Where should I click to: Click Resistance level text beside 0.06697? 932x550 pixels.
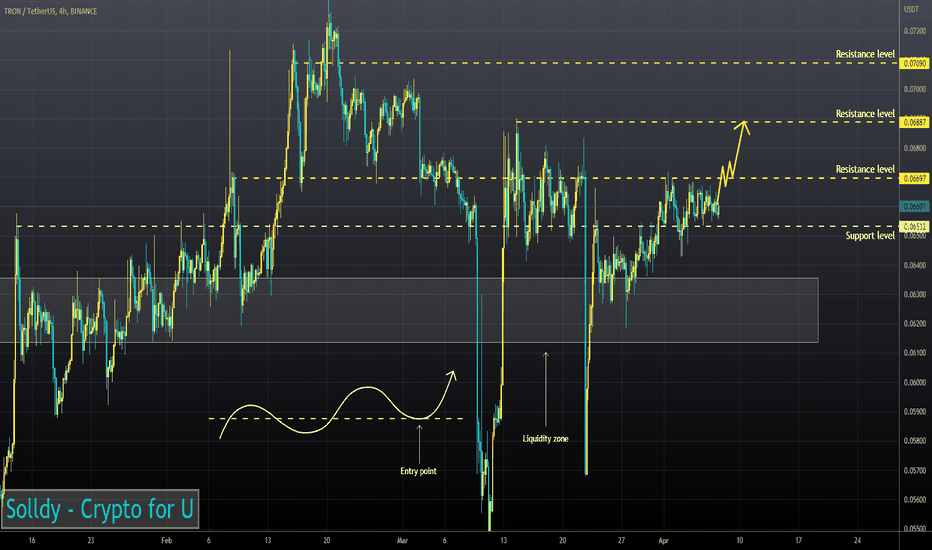865,169
